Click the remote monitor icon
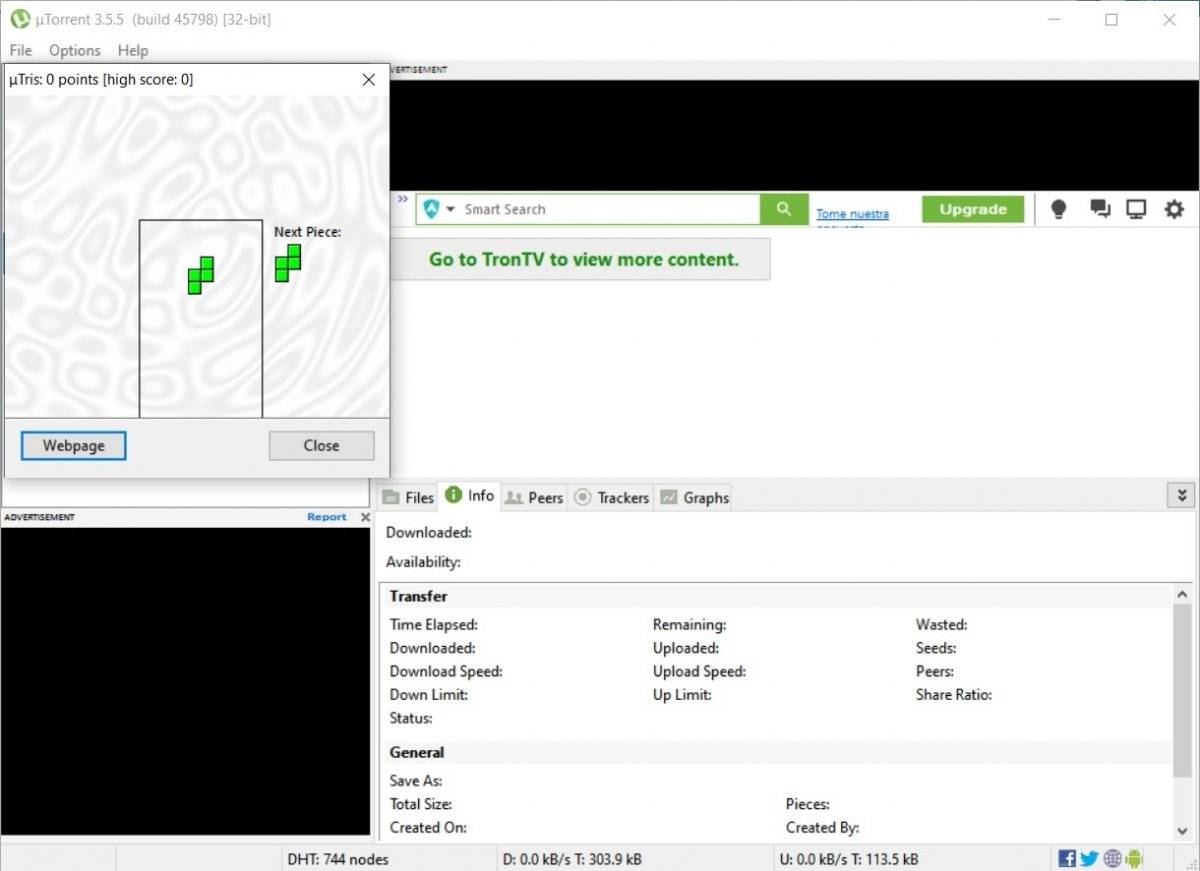Screen dimensions: 1200x871 [x=1136, y=209]
